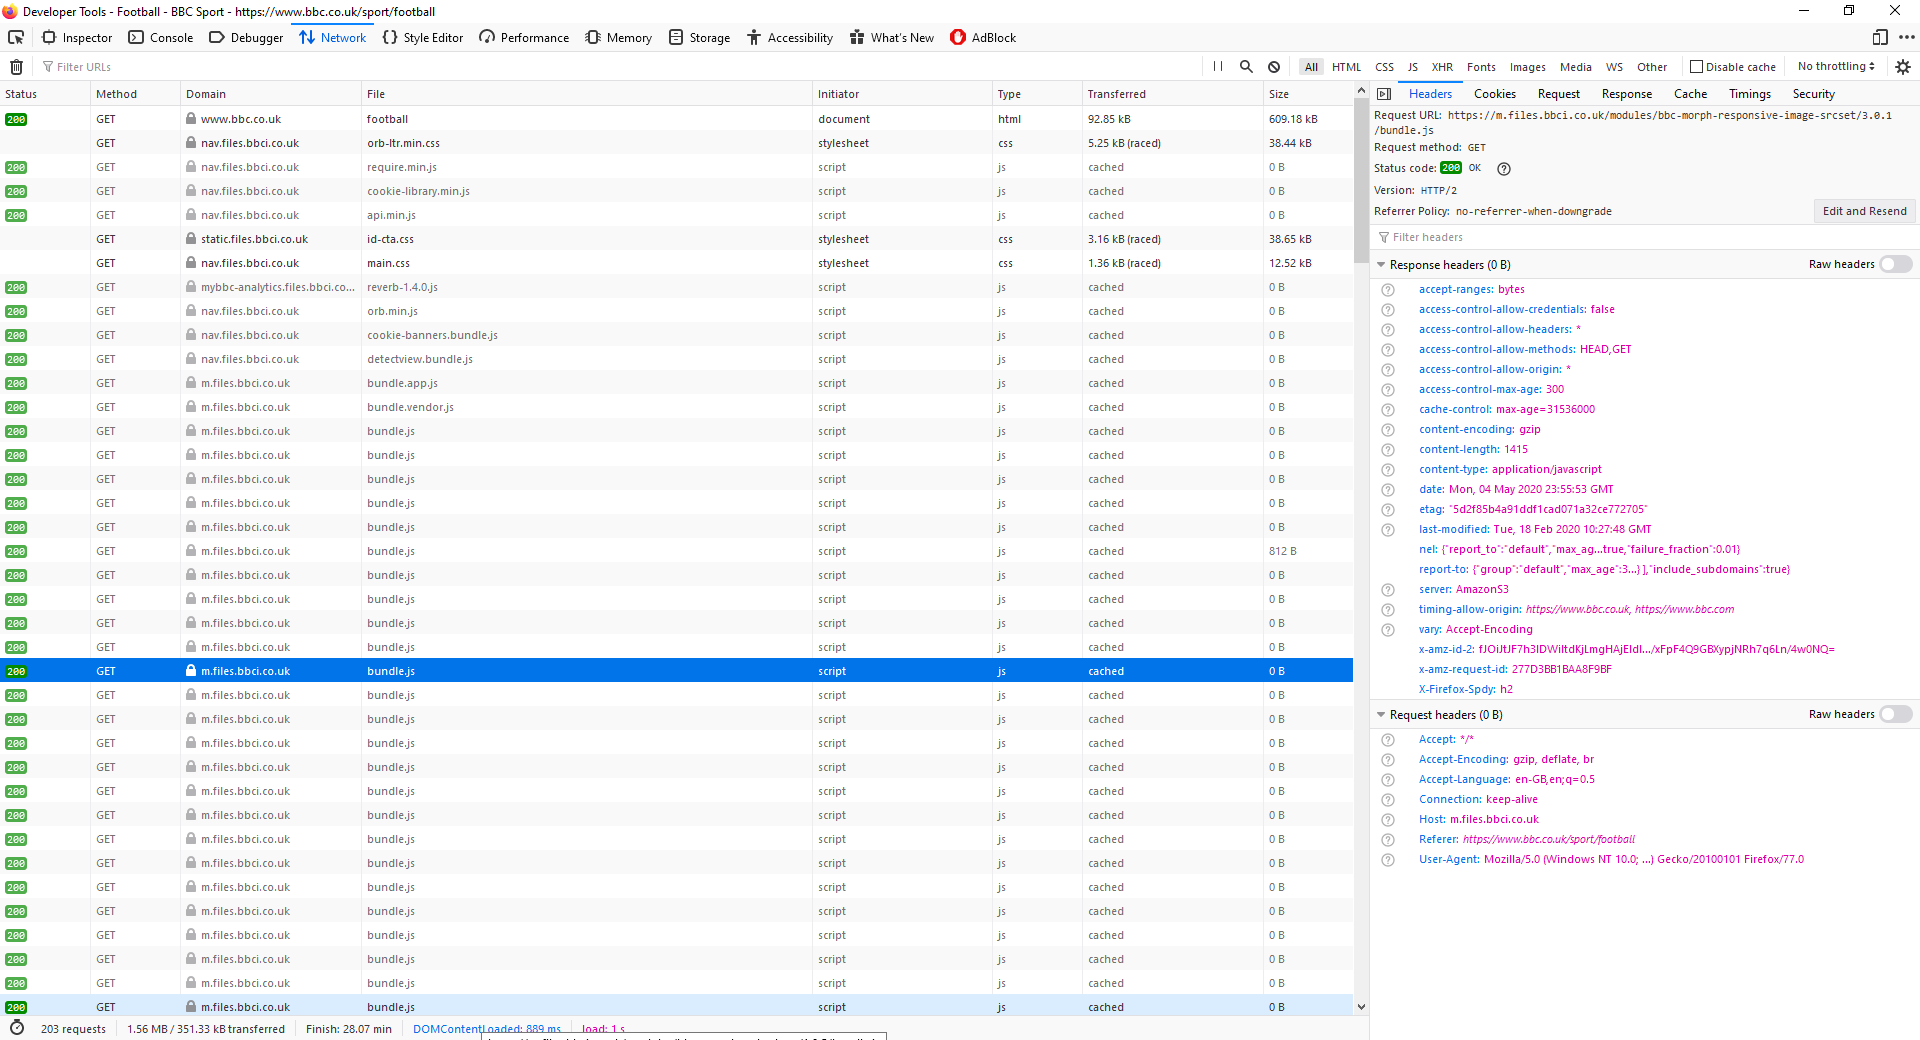Sort requests by Domain column
Viewport: 1920px width, 1040px height.
[270, 94]
